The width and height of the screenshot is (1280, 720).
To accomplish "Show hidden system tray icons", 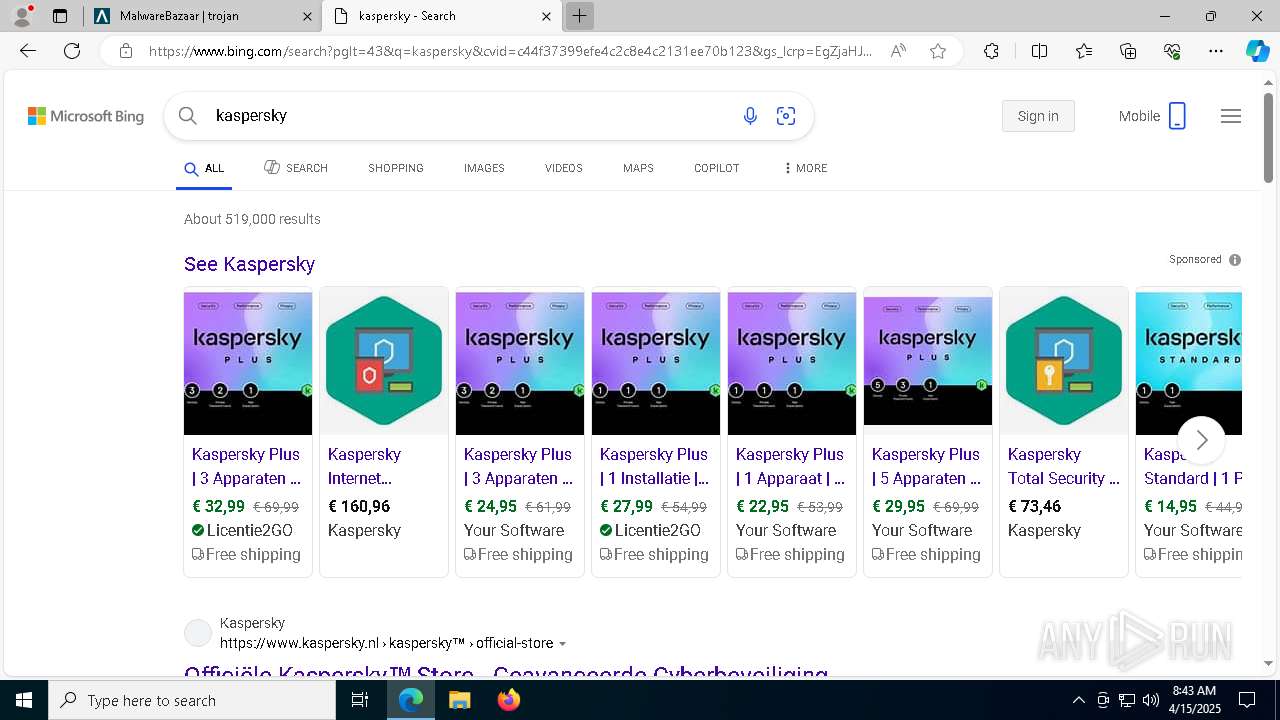I will click(1078, 700).
